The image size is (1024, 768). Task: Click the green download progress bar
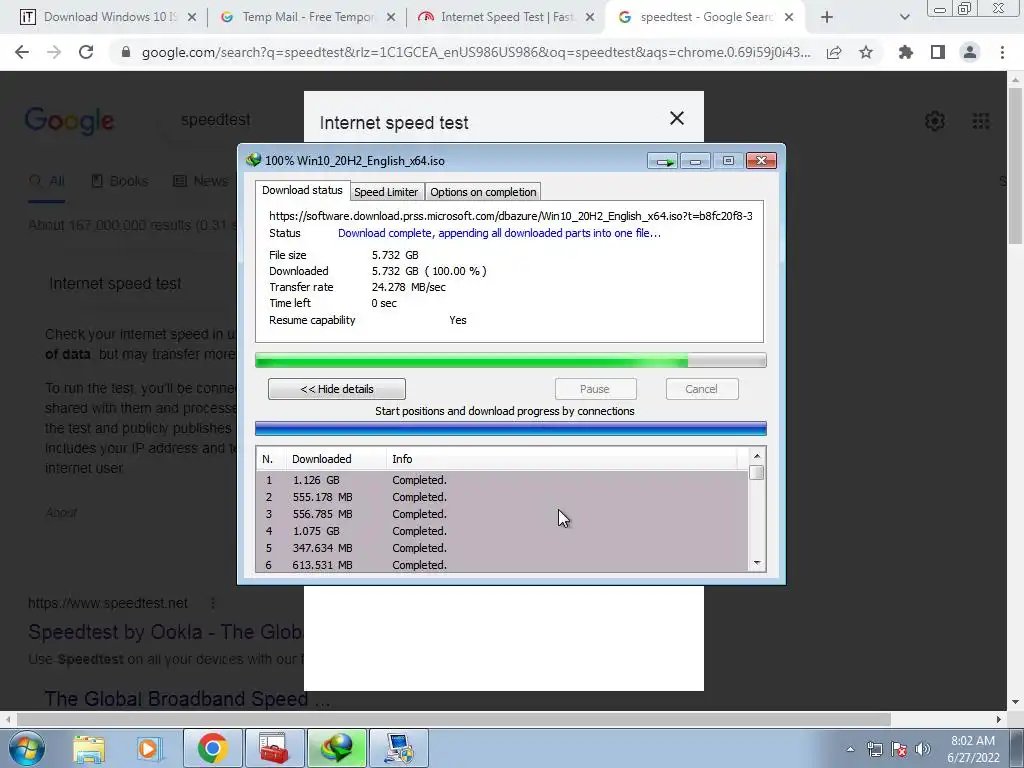[510, 360]
